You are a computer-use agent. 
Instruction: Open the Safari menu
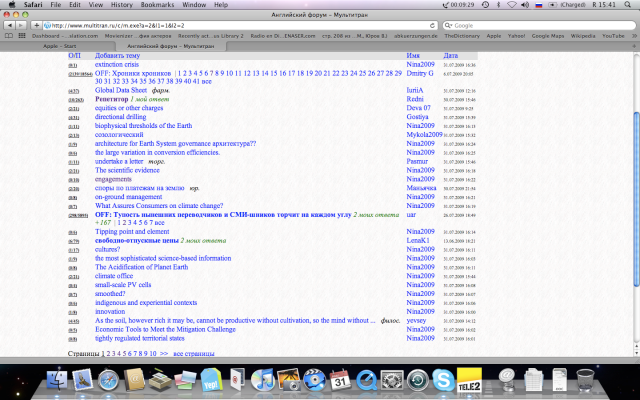point(33,4)
